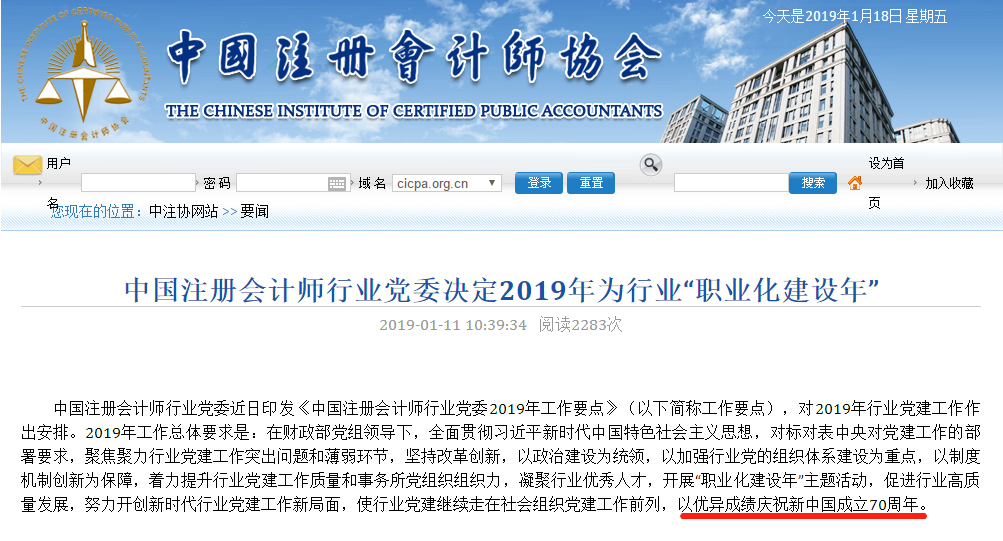This screenshot has width=1003, height=541.
Task: Open the on-screen keyboard in password field
Action: pyautogui.click(x=337, y=183)
